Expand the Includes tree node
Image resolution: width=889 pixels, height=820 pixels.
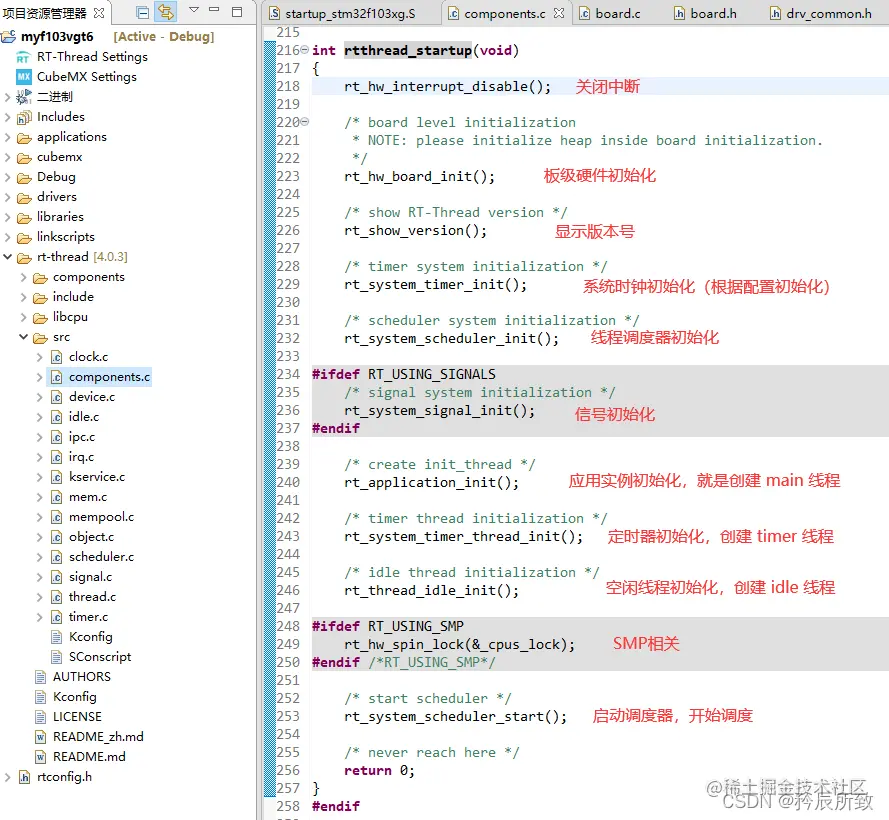point(7,117)
